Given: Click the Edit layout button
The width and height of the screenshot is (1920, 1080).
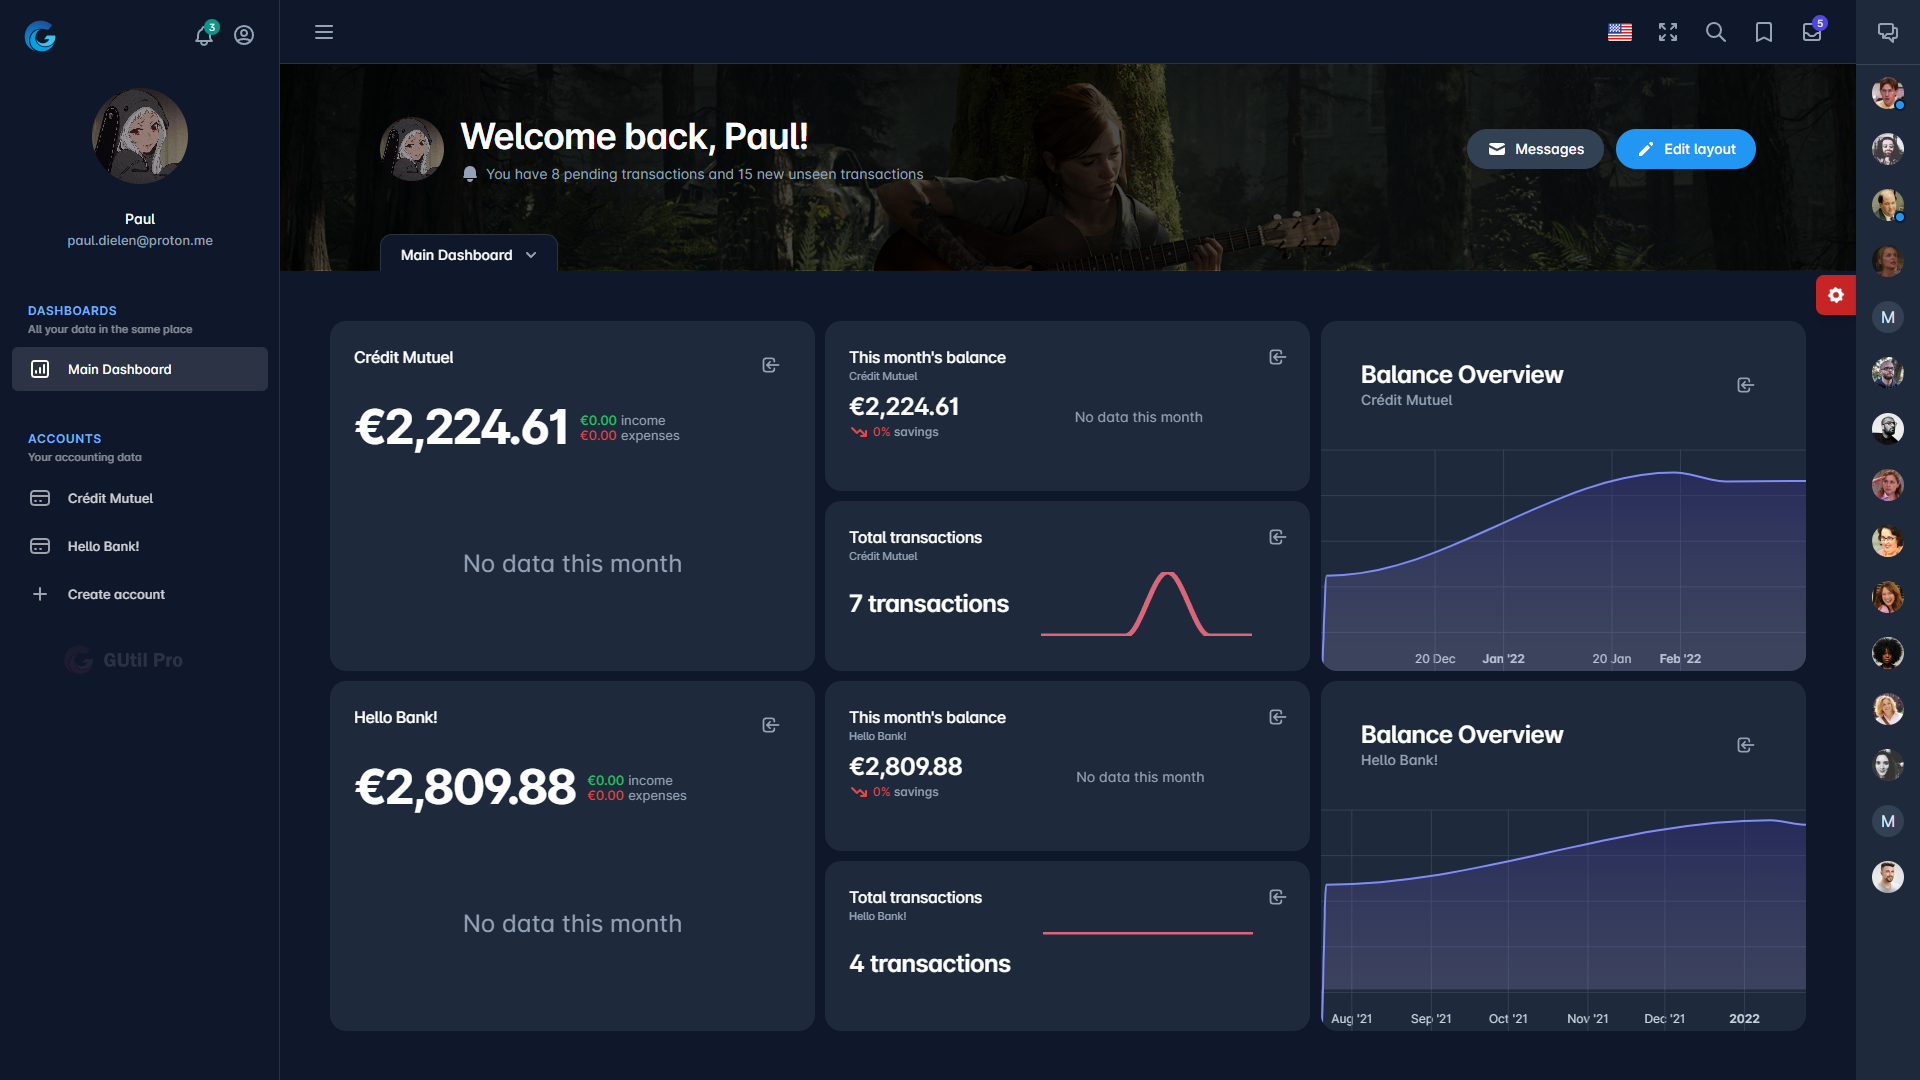Looking at the screenshot, I should click(x=1686, y=149).
